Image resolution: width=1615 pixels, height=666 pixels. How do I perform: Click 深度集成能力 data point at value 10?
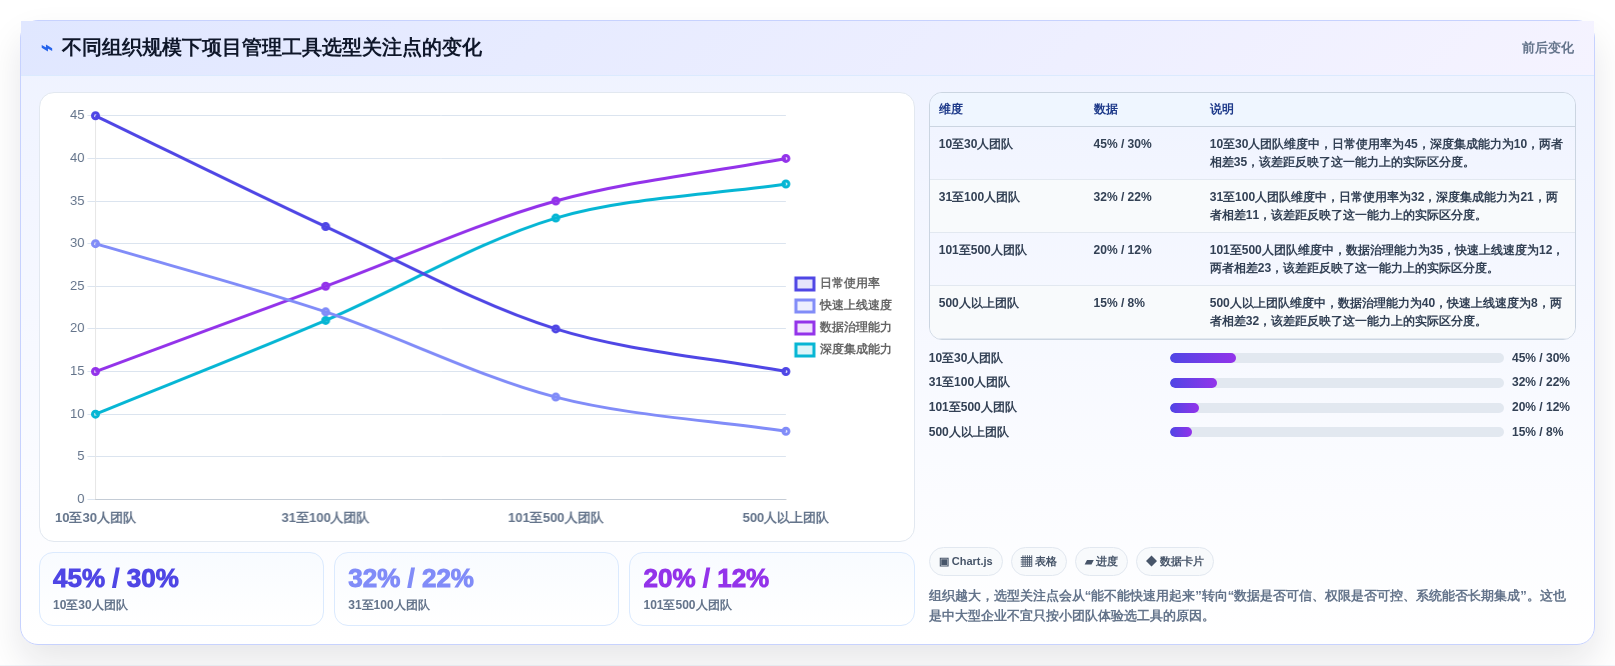(x=96, y=414)
